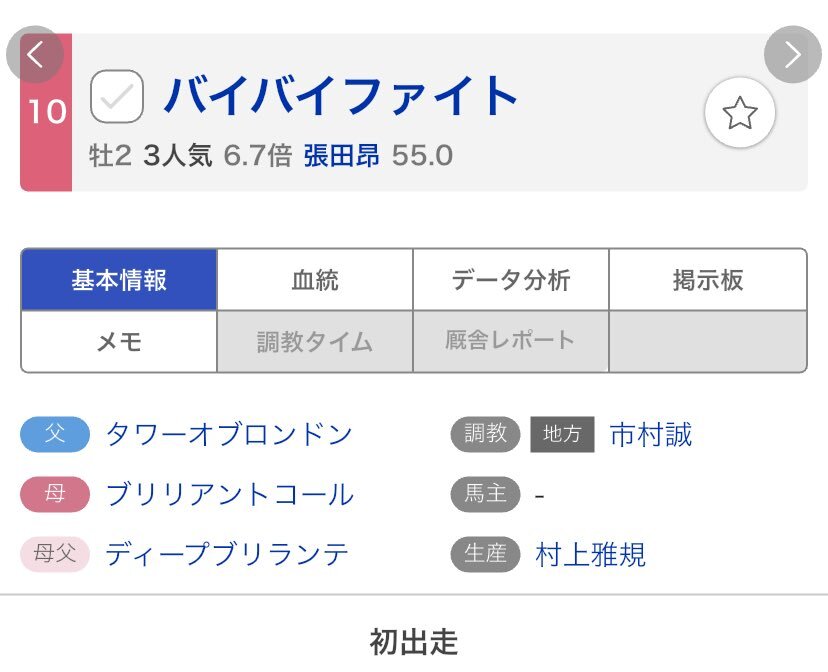Go to the next horse with right arrow
This screenshot has height=672, width=828.
792,54
